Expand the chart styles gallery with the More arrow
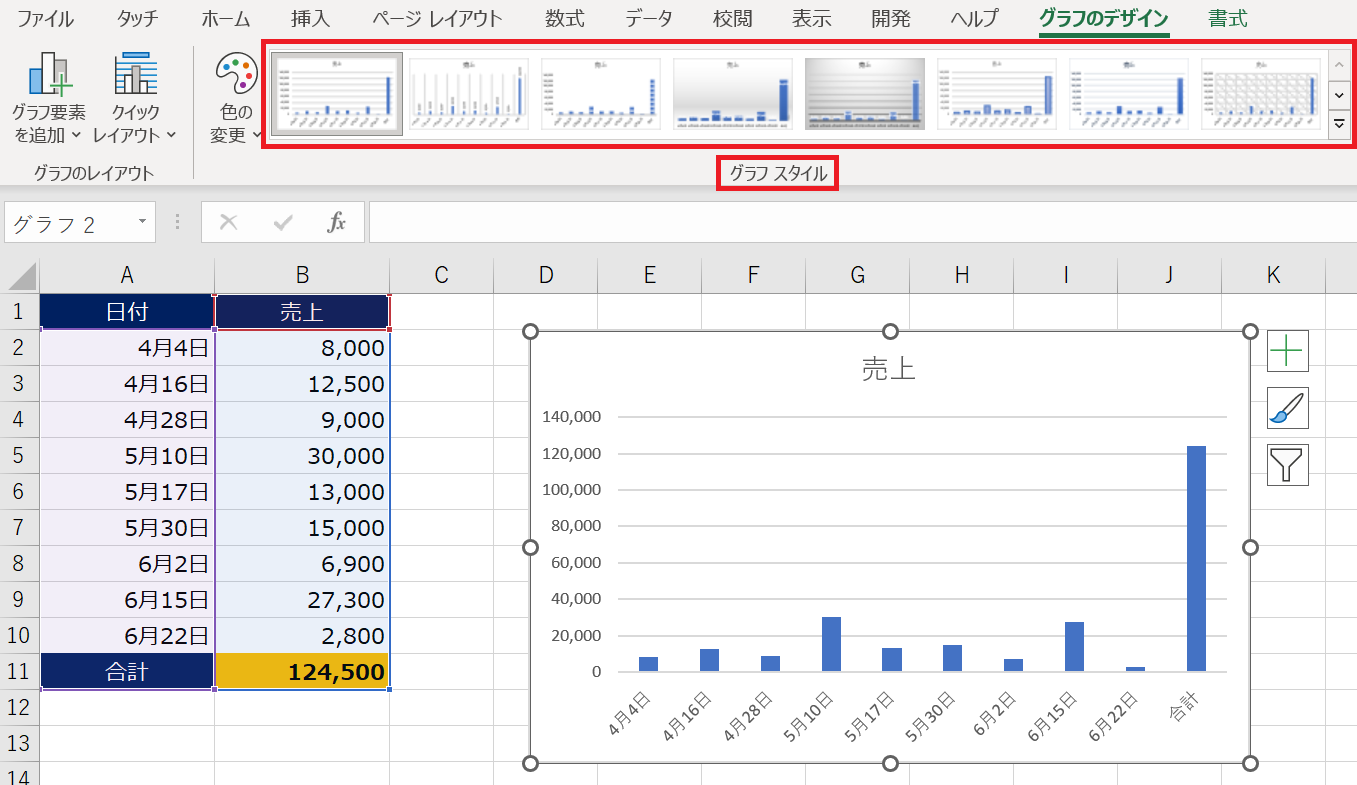The width and height of the screenshot is (1357, 785). [x=1339, y=124]
